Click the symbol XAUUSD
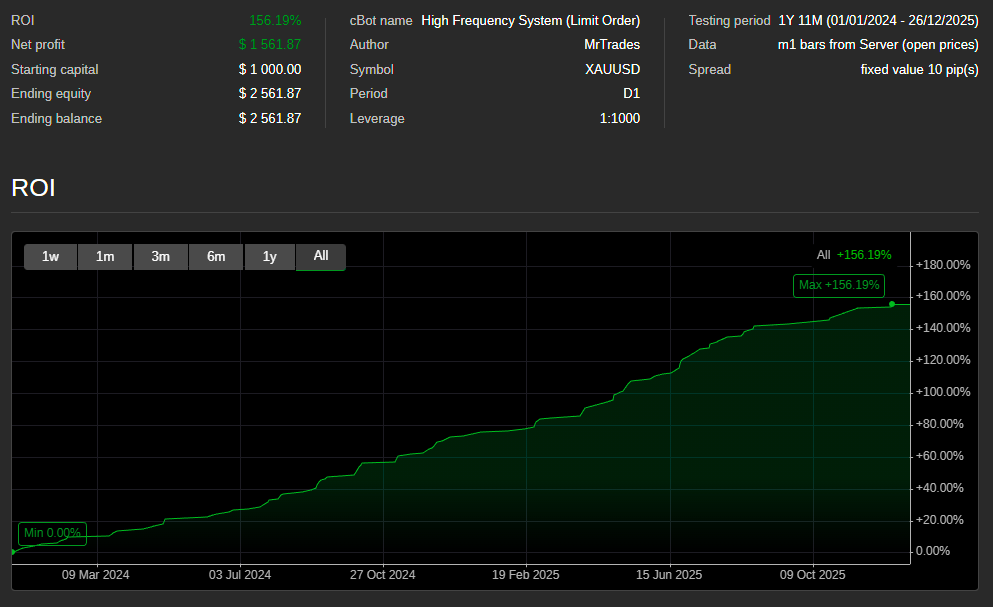This screenshot has width=993, height=607. click(x=612, y=70)
